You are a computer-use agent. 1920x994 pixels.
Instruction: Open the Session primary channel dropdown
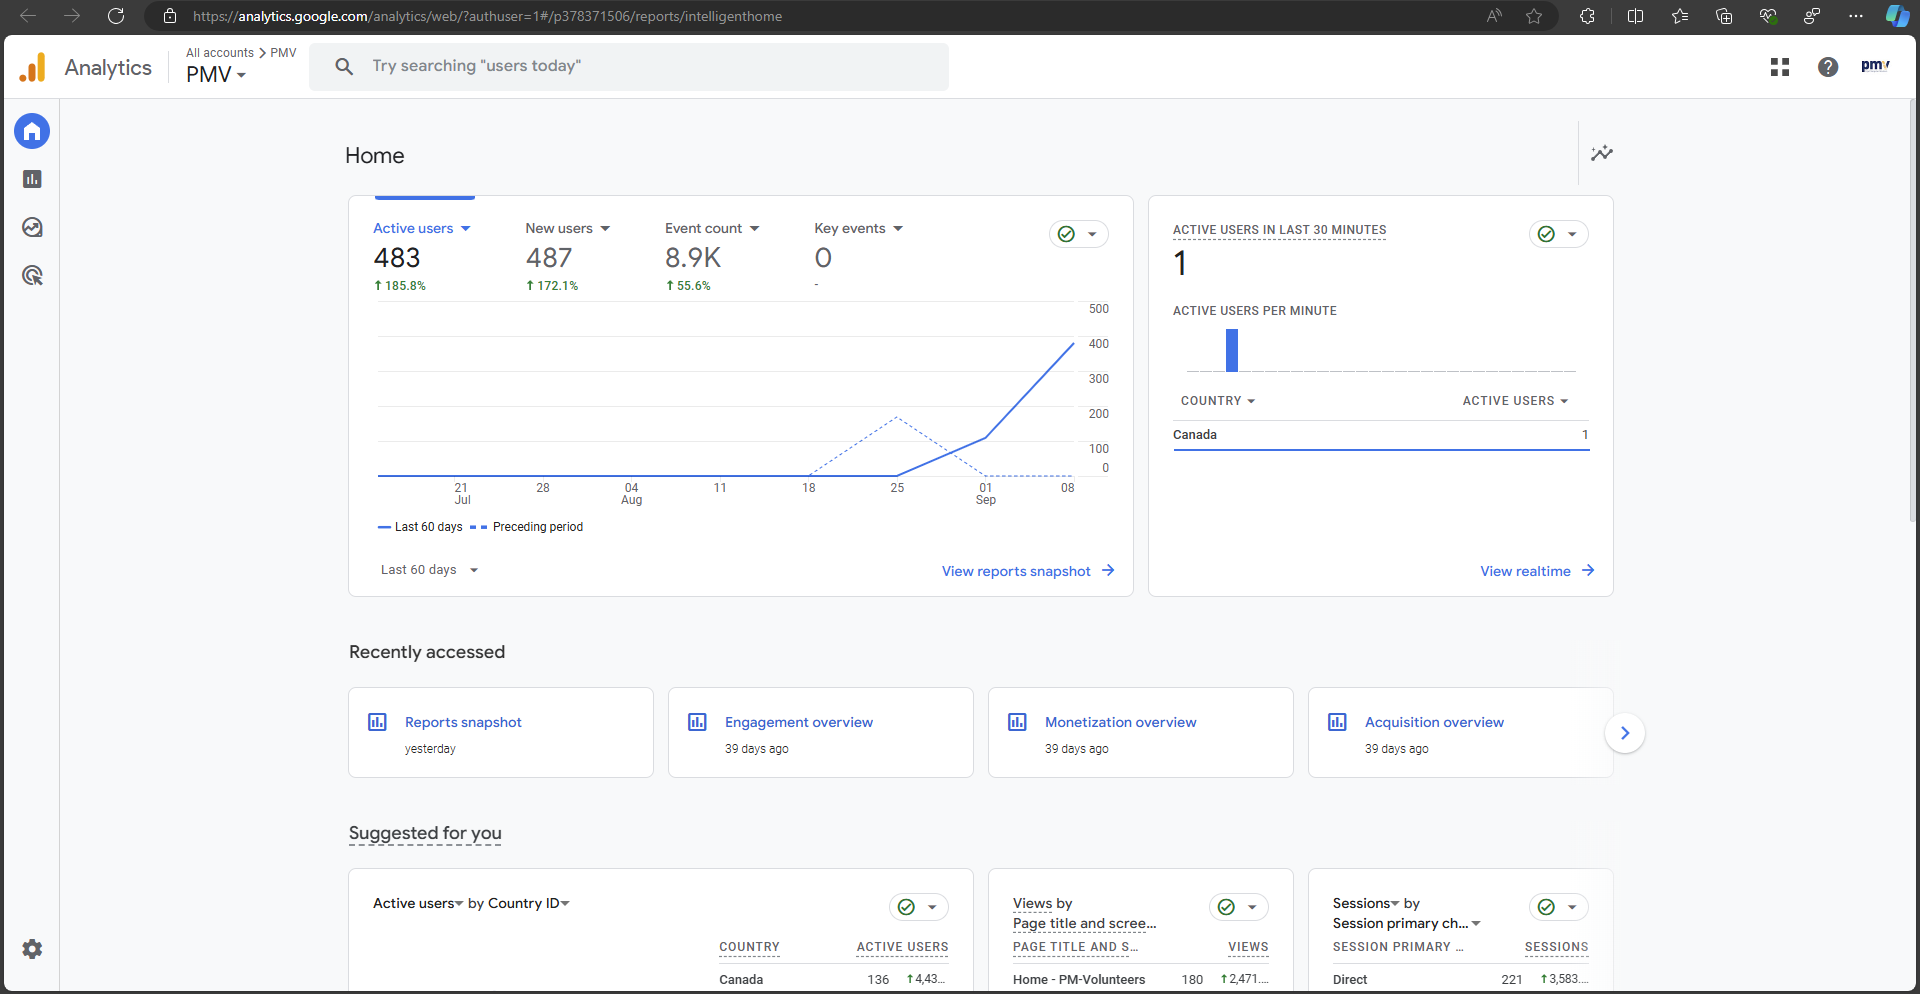[x=1406, y=923]
